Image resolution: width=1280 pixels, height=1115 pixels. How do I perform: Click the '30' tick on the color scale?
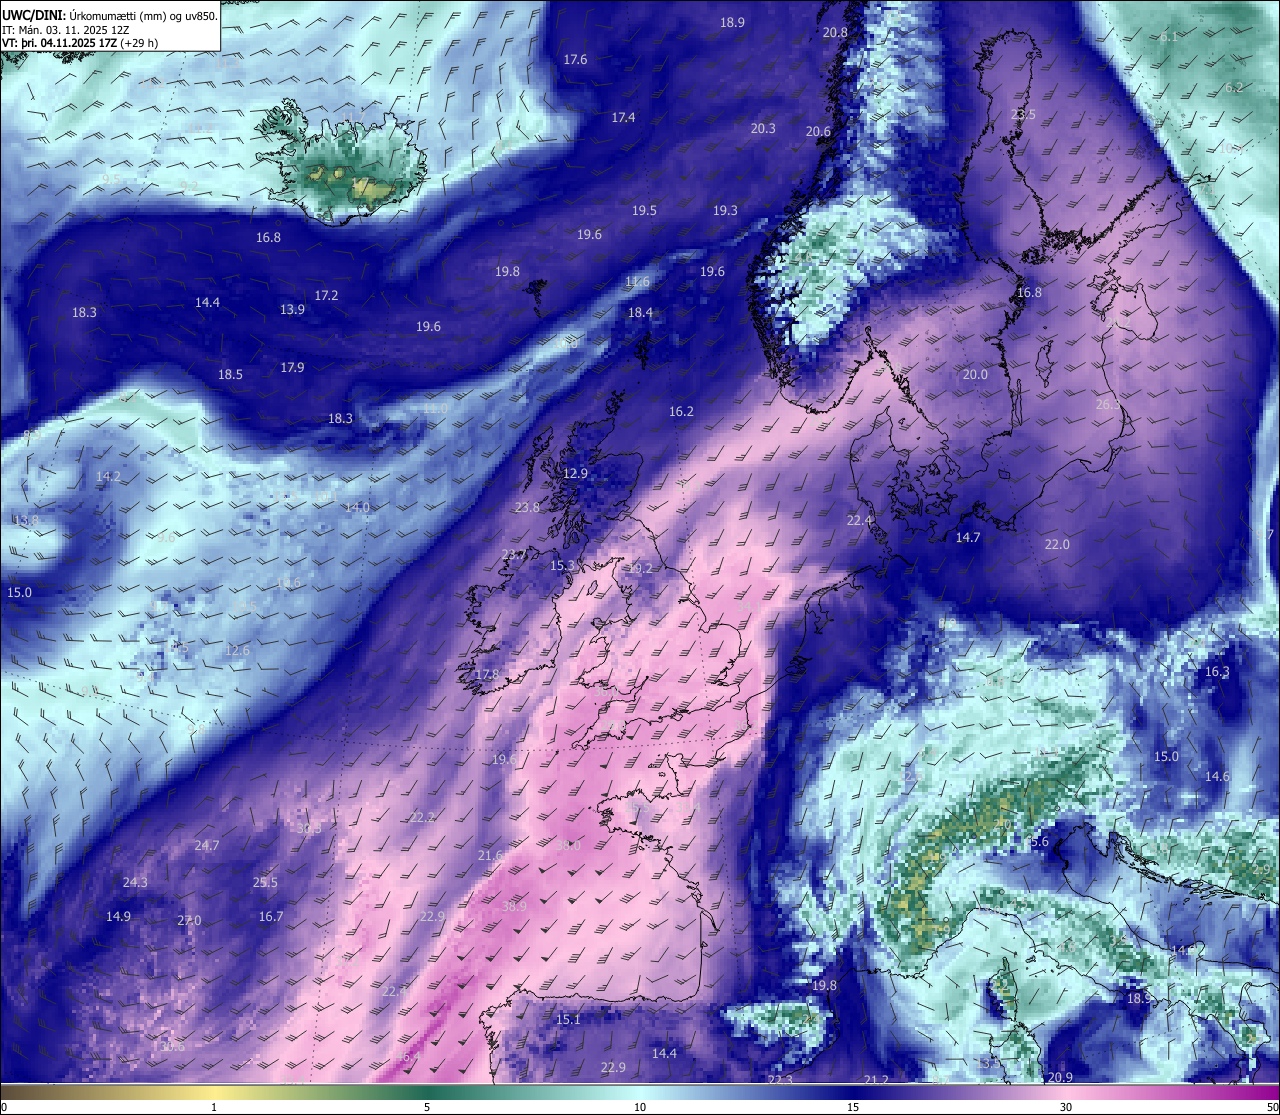[x=1066, y=1107]
